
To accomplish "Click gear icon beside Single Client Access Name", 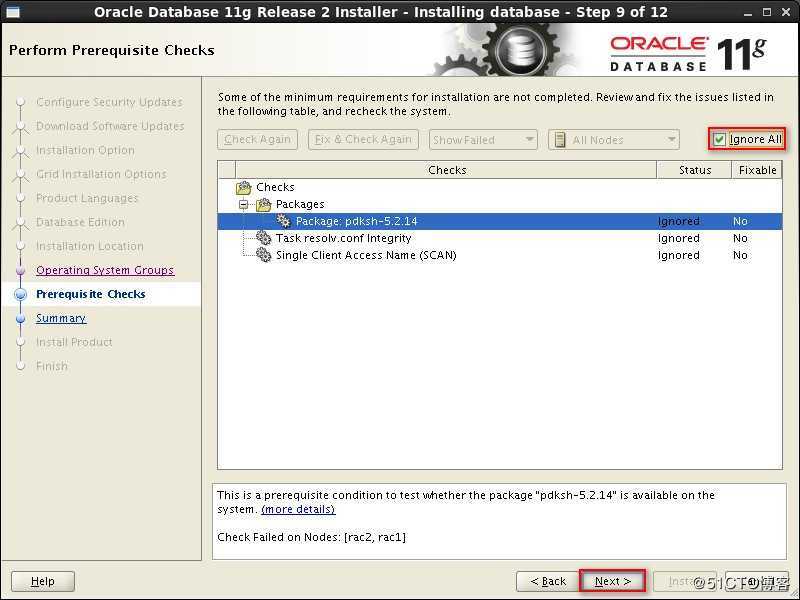I will tap(263, 255).
